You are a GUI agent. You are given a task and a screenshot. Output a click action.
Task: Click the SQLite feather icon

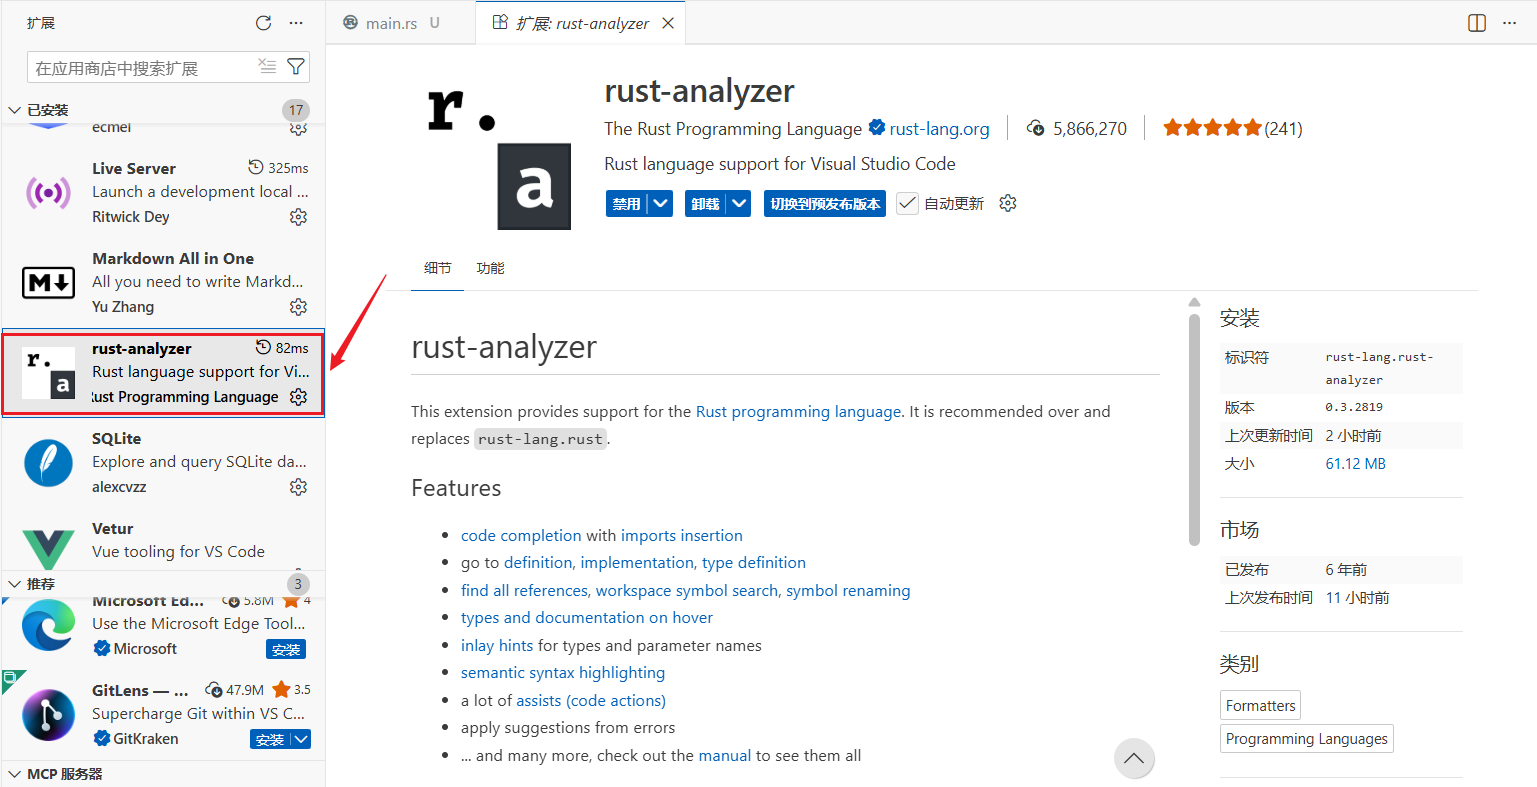48,462
